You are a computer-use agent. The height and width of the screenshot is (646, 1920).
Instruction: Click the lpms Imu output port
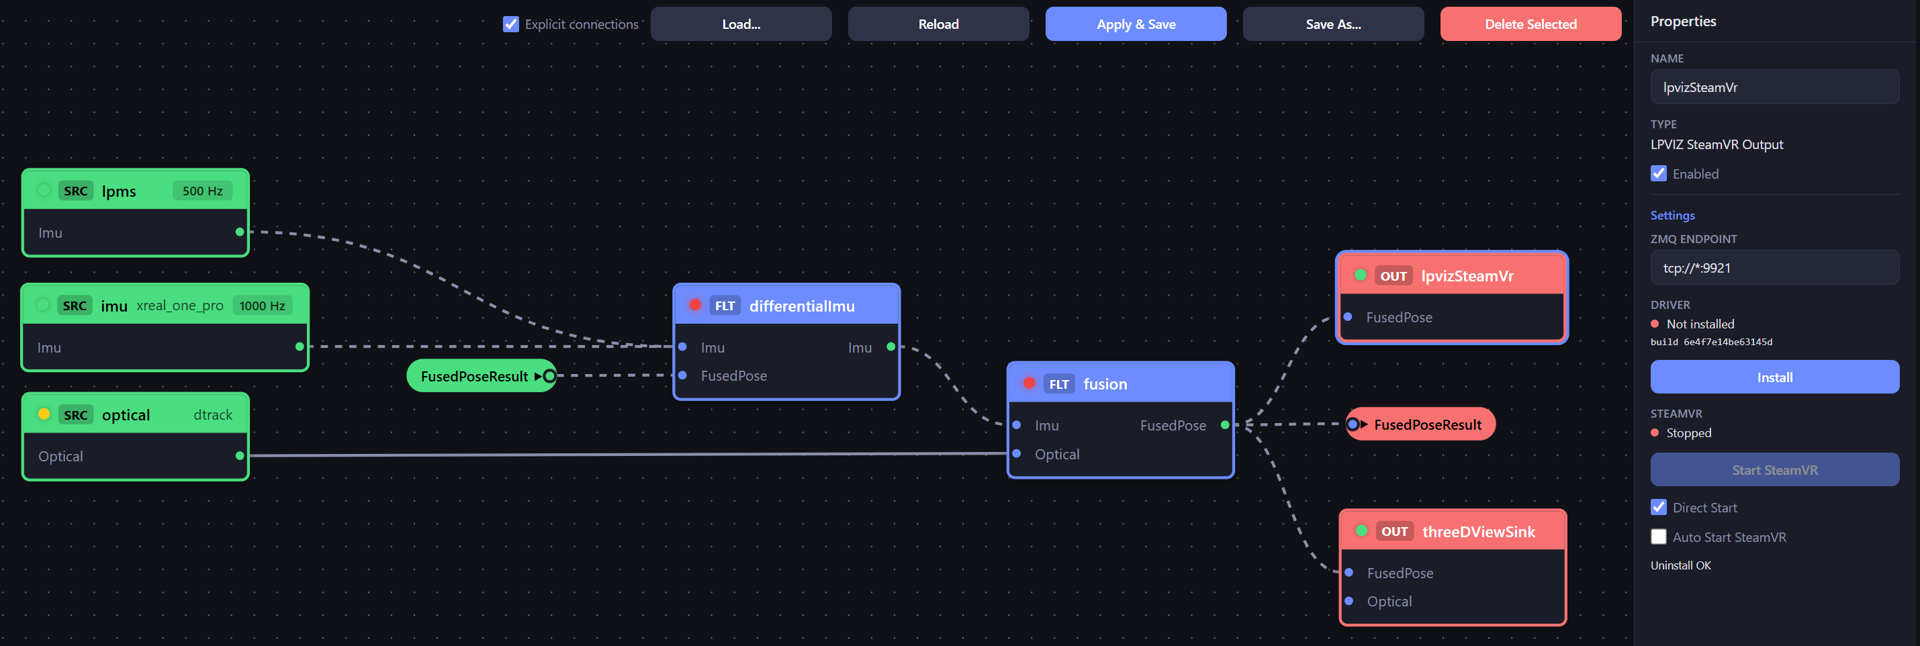click(240, 232)
